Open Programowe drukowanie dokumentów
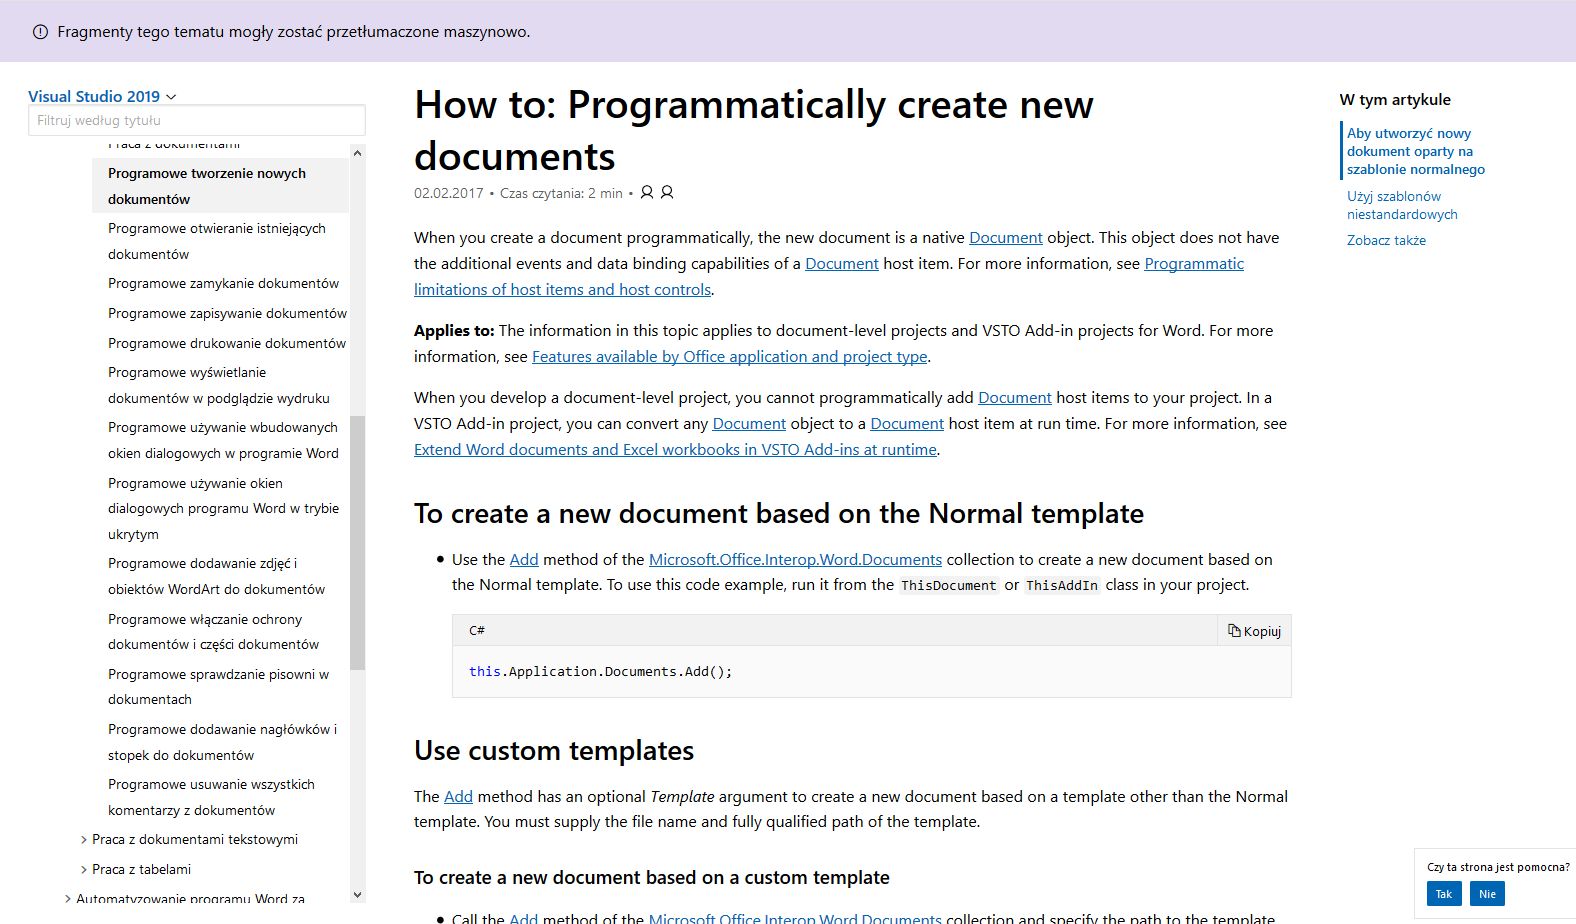The width and height of the screenshot is (1576, 924). pos(227,343)
